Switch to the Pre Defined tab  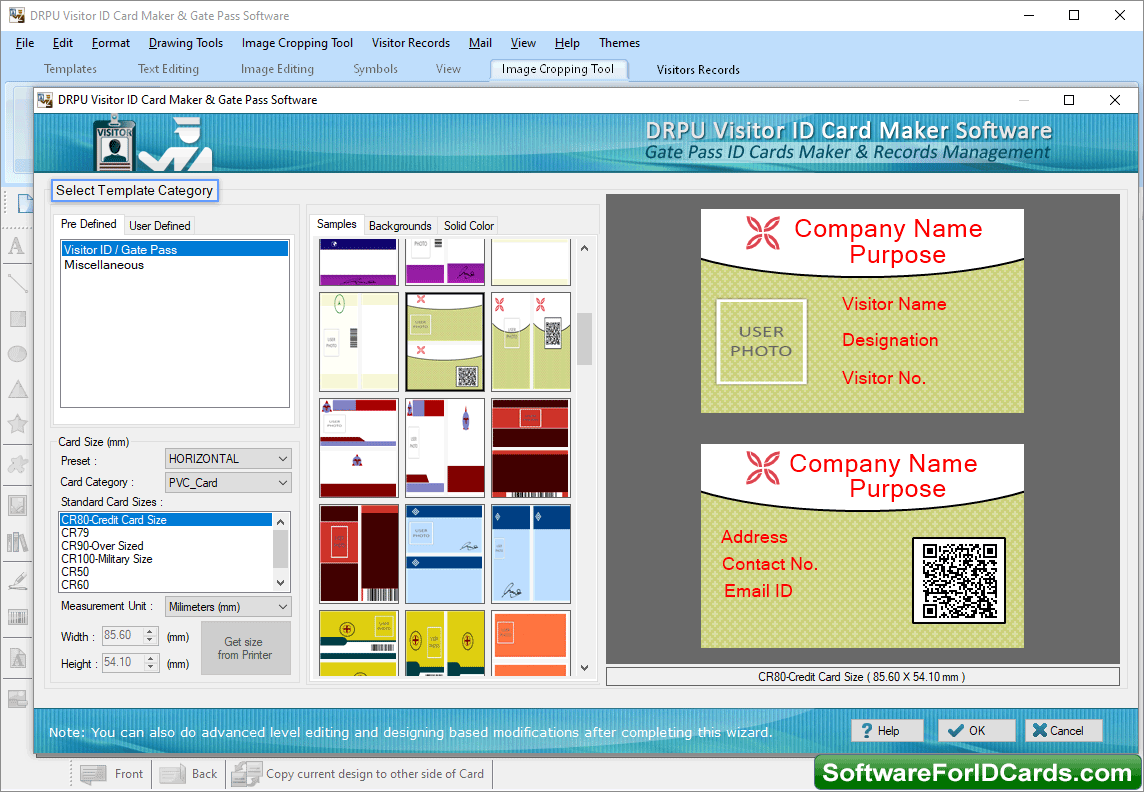[88, 225]
